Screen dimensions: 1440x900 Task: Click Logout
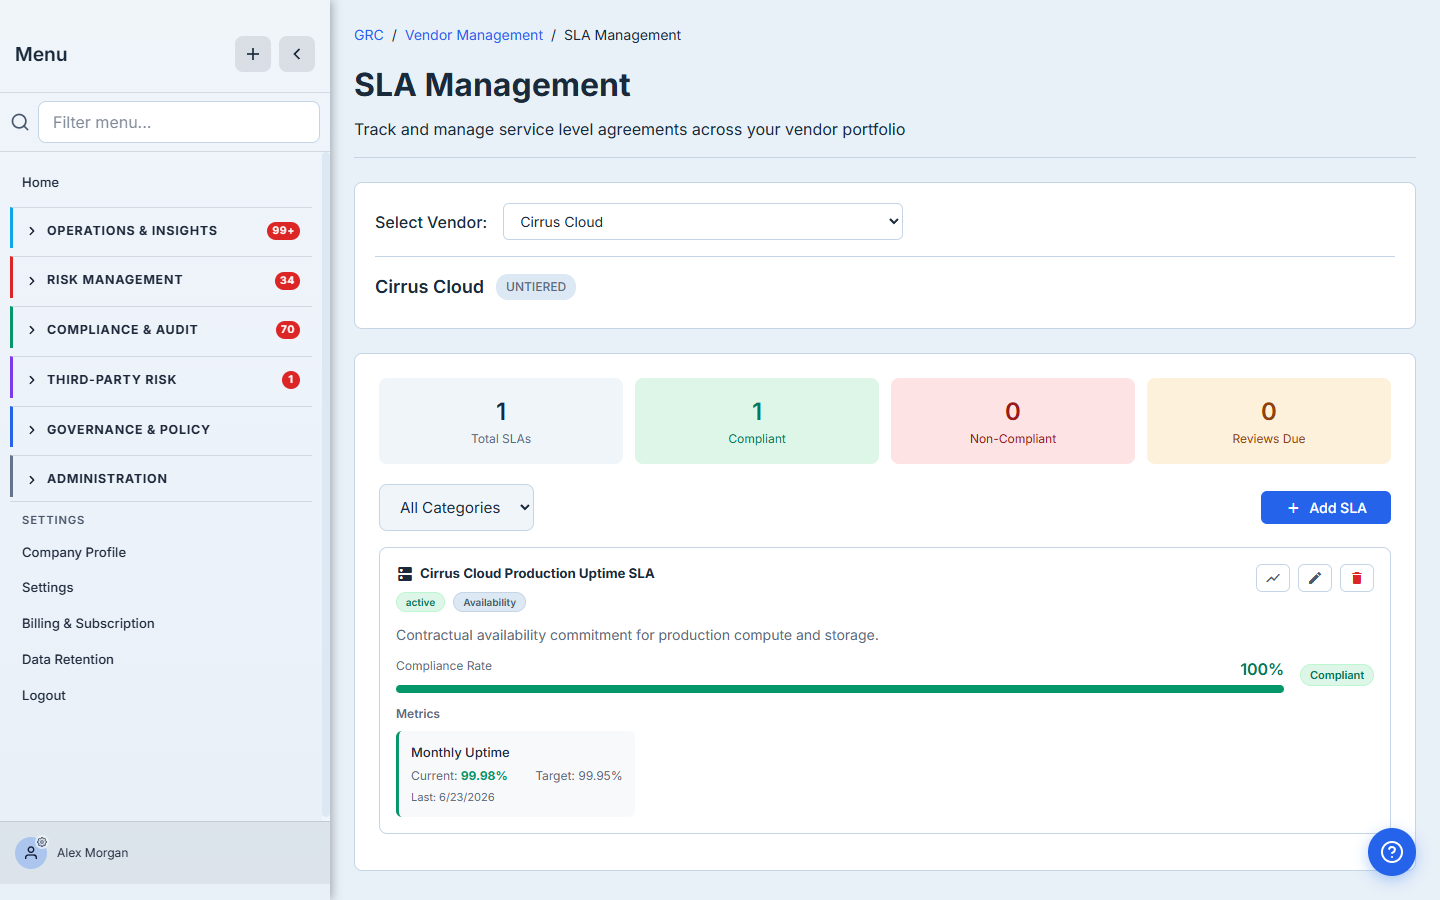(x=44, y=696)
